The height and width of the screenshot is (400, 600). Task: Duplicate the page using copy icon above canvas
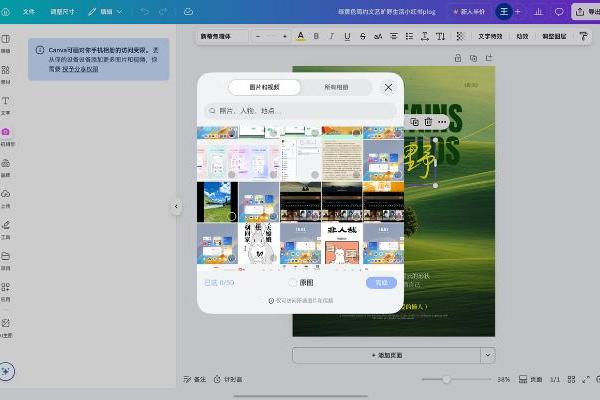(473, 58)
